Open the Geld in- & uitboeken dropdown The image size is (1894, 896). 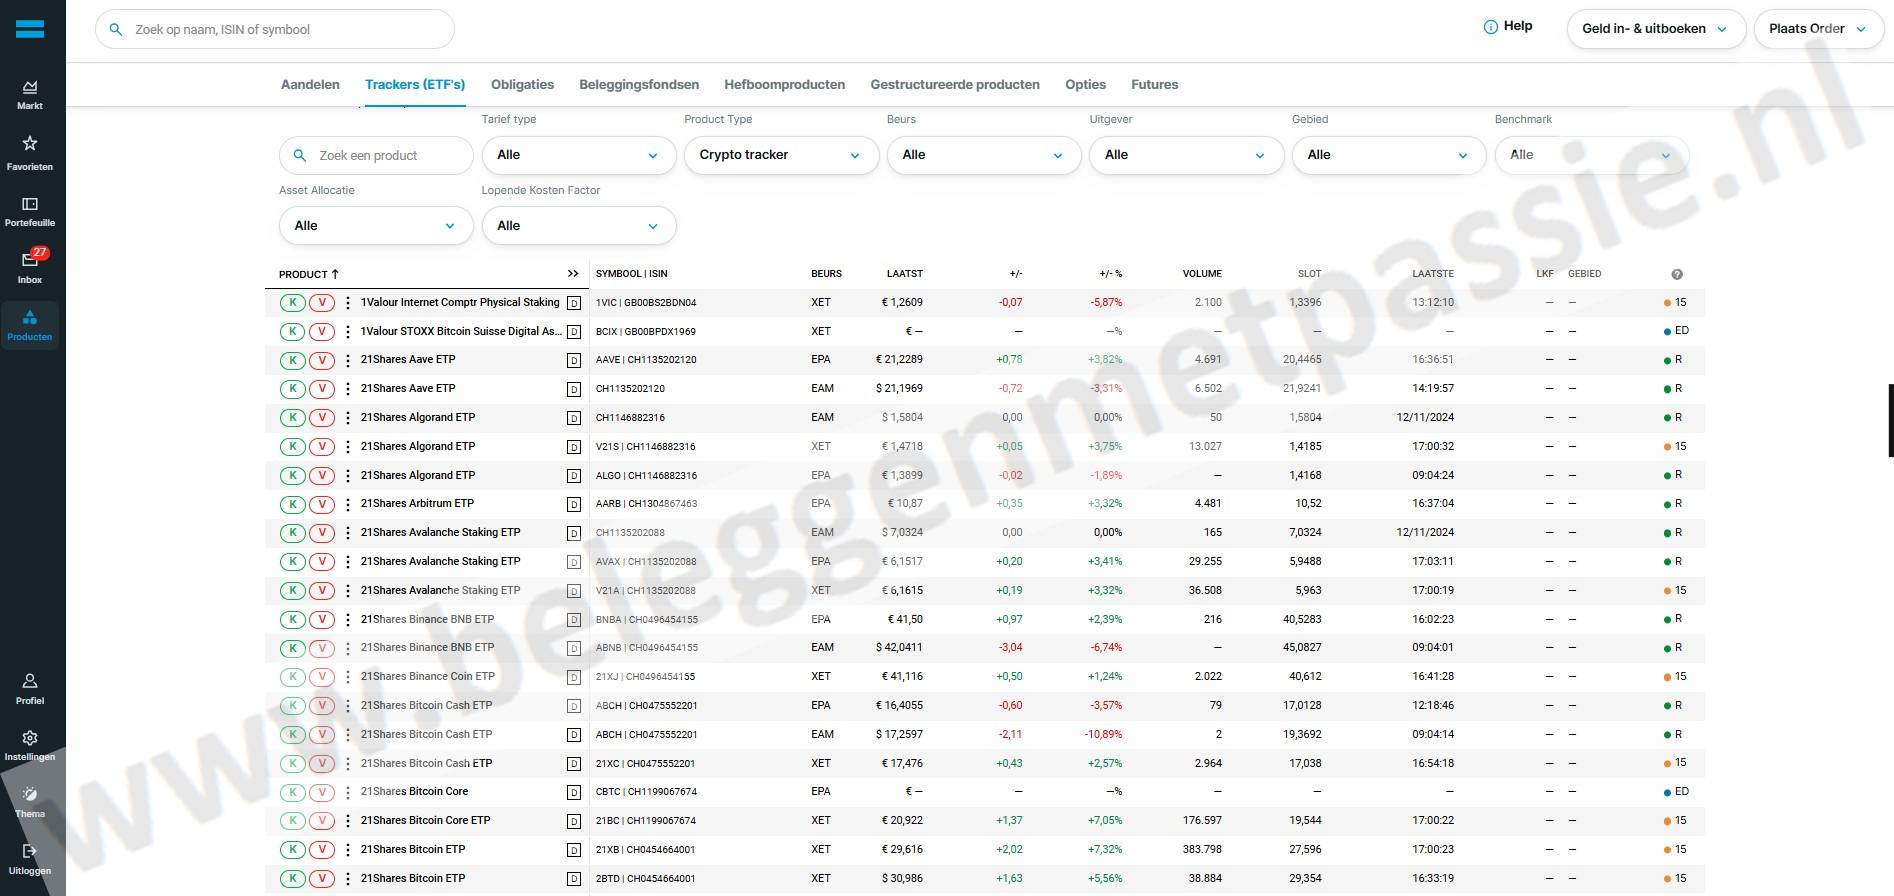tap(1655, 29)
